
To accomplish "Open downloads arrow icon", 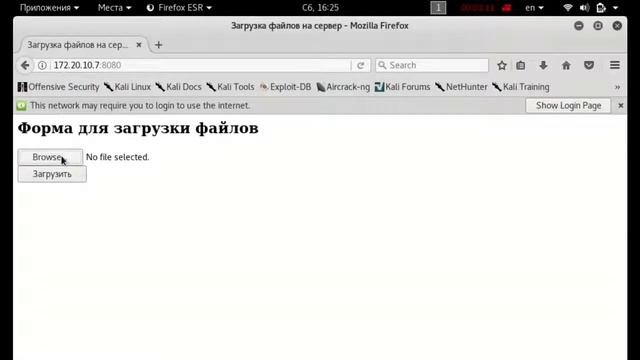I will [x=543, y=65].
